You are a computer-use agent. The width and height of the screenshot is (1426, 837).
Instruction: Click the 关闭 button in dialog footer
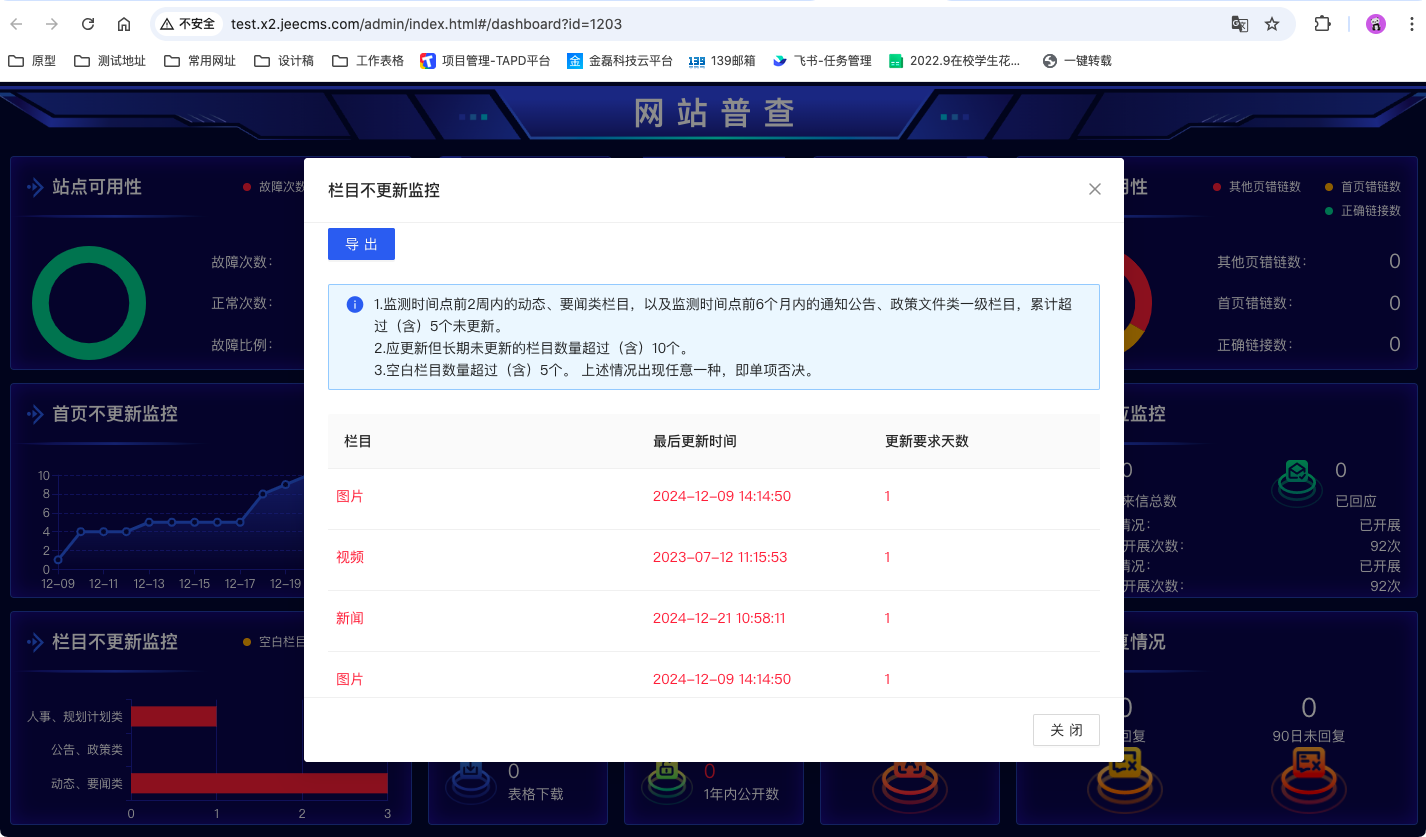pyautogui.click(x=1066, y=730)
